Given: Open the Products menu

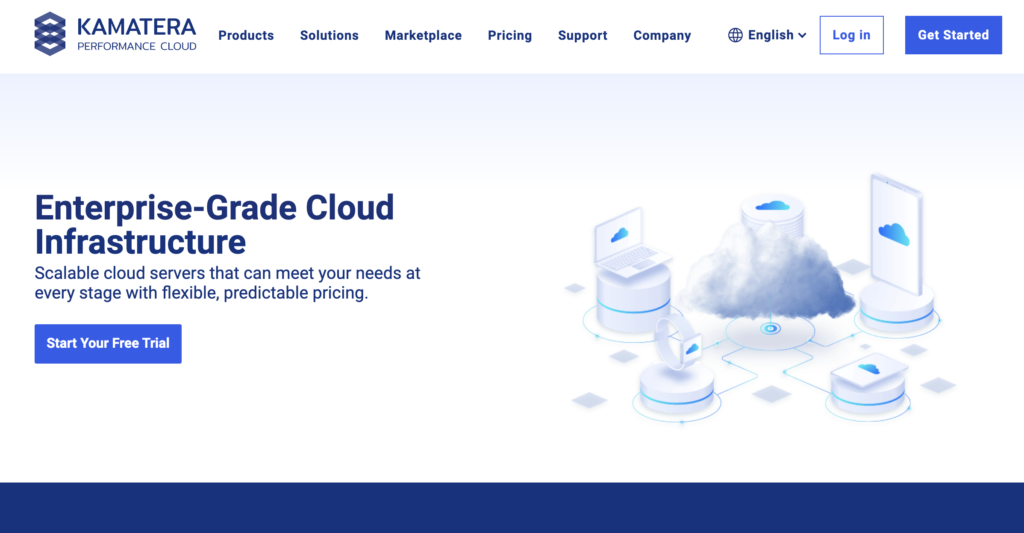Looking at the screenshot, I should [x=246, y=35].
